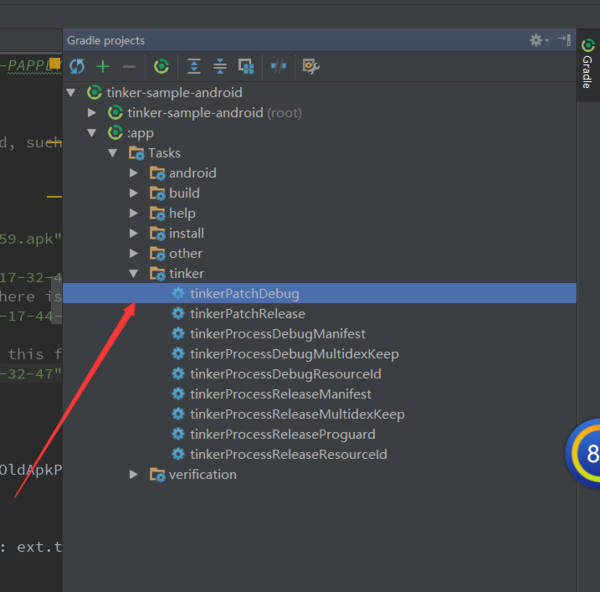The height and width of the screenshot is (592, 600).
Task: Click Gradle icon of tinker-sample-android (root)
Action: pos(115,113)
